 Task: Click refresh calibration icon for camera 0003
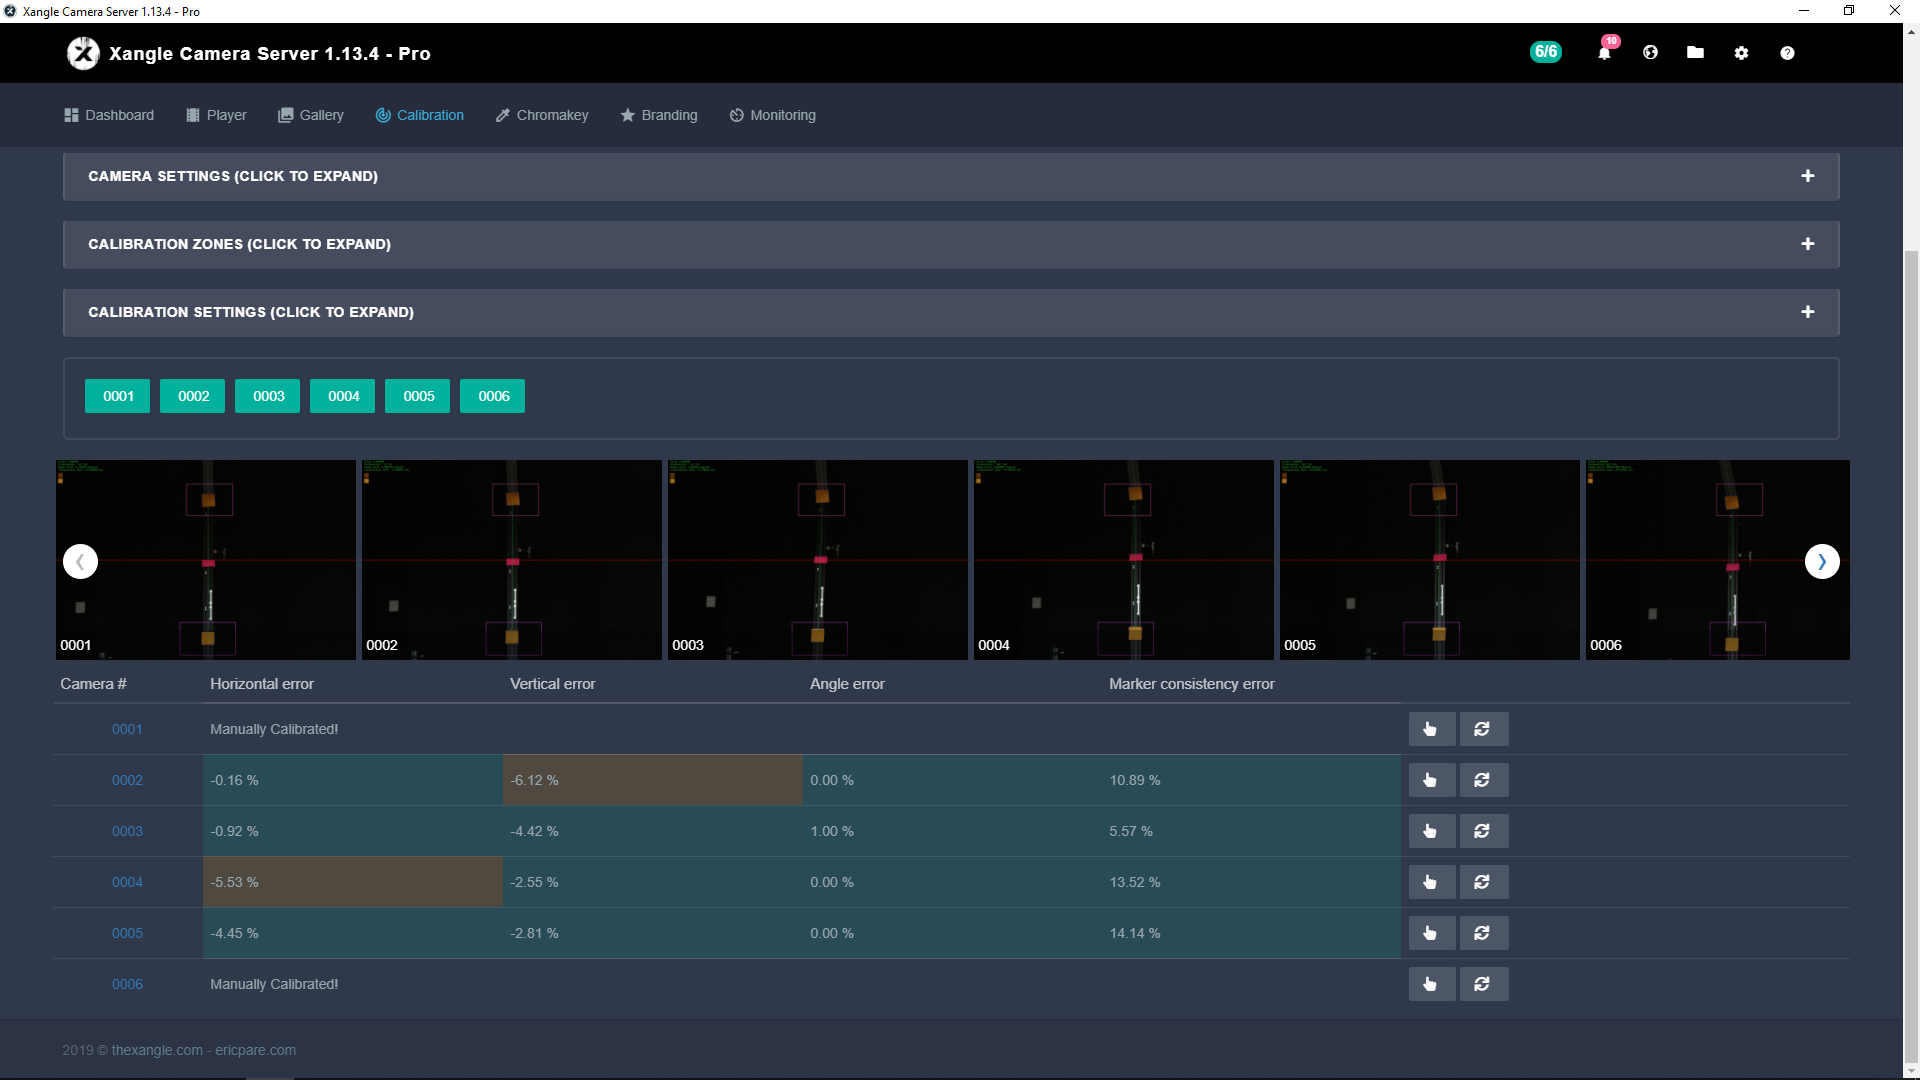pyautogui.click(x=1483, y=831)
